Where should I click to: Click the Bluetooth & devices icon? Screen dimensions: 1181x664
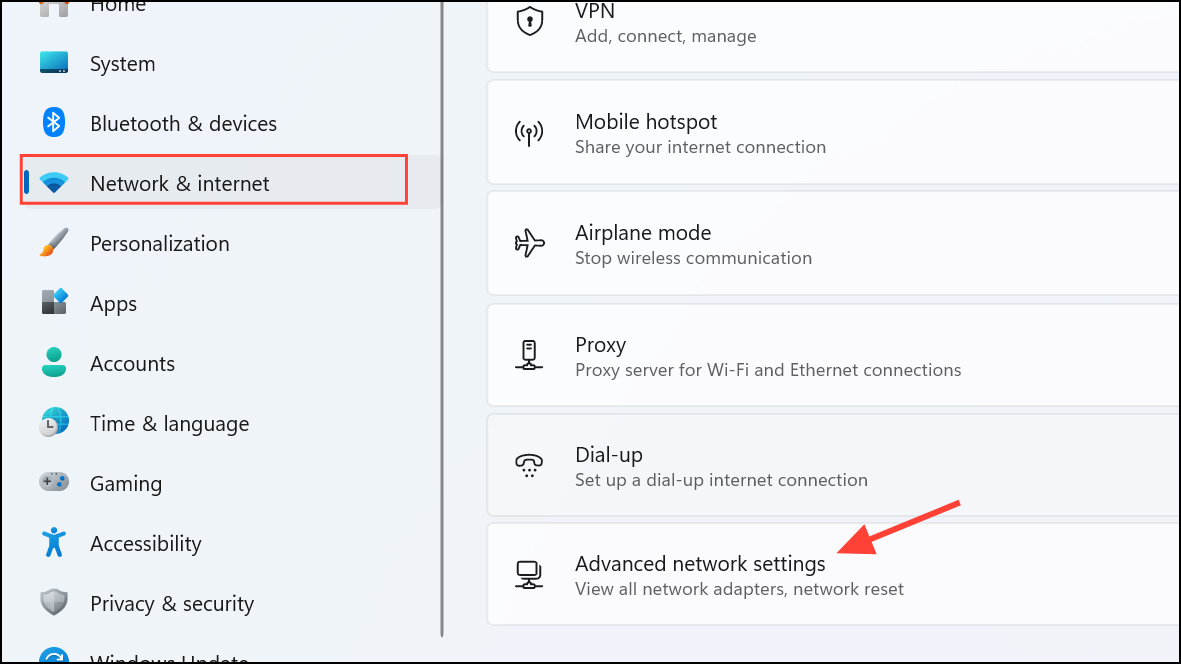tap(53, 123)
